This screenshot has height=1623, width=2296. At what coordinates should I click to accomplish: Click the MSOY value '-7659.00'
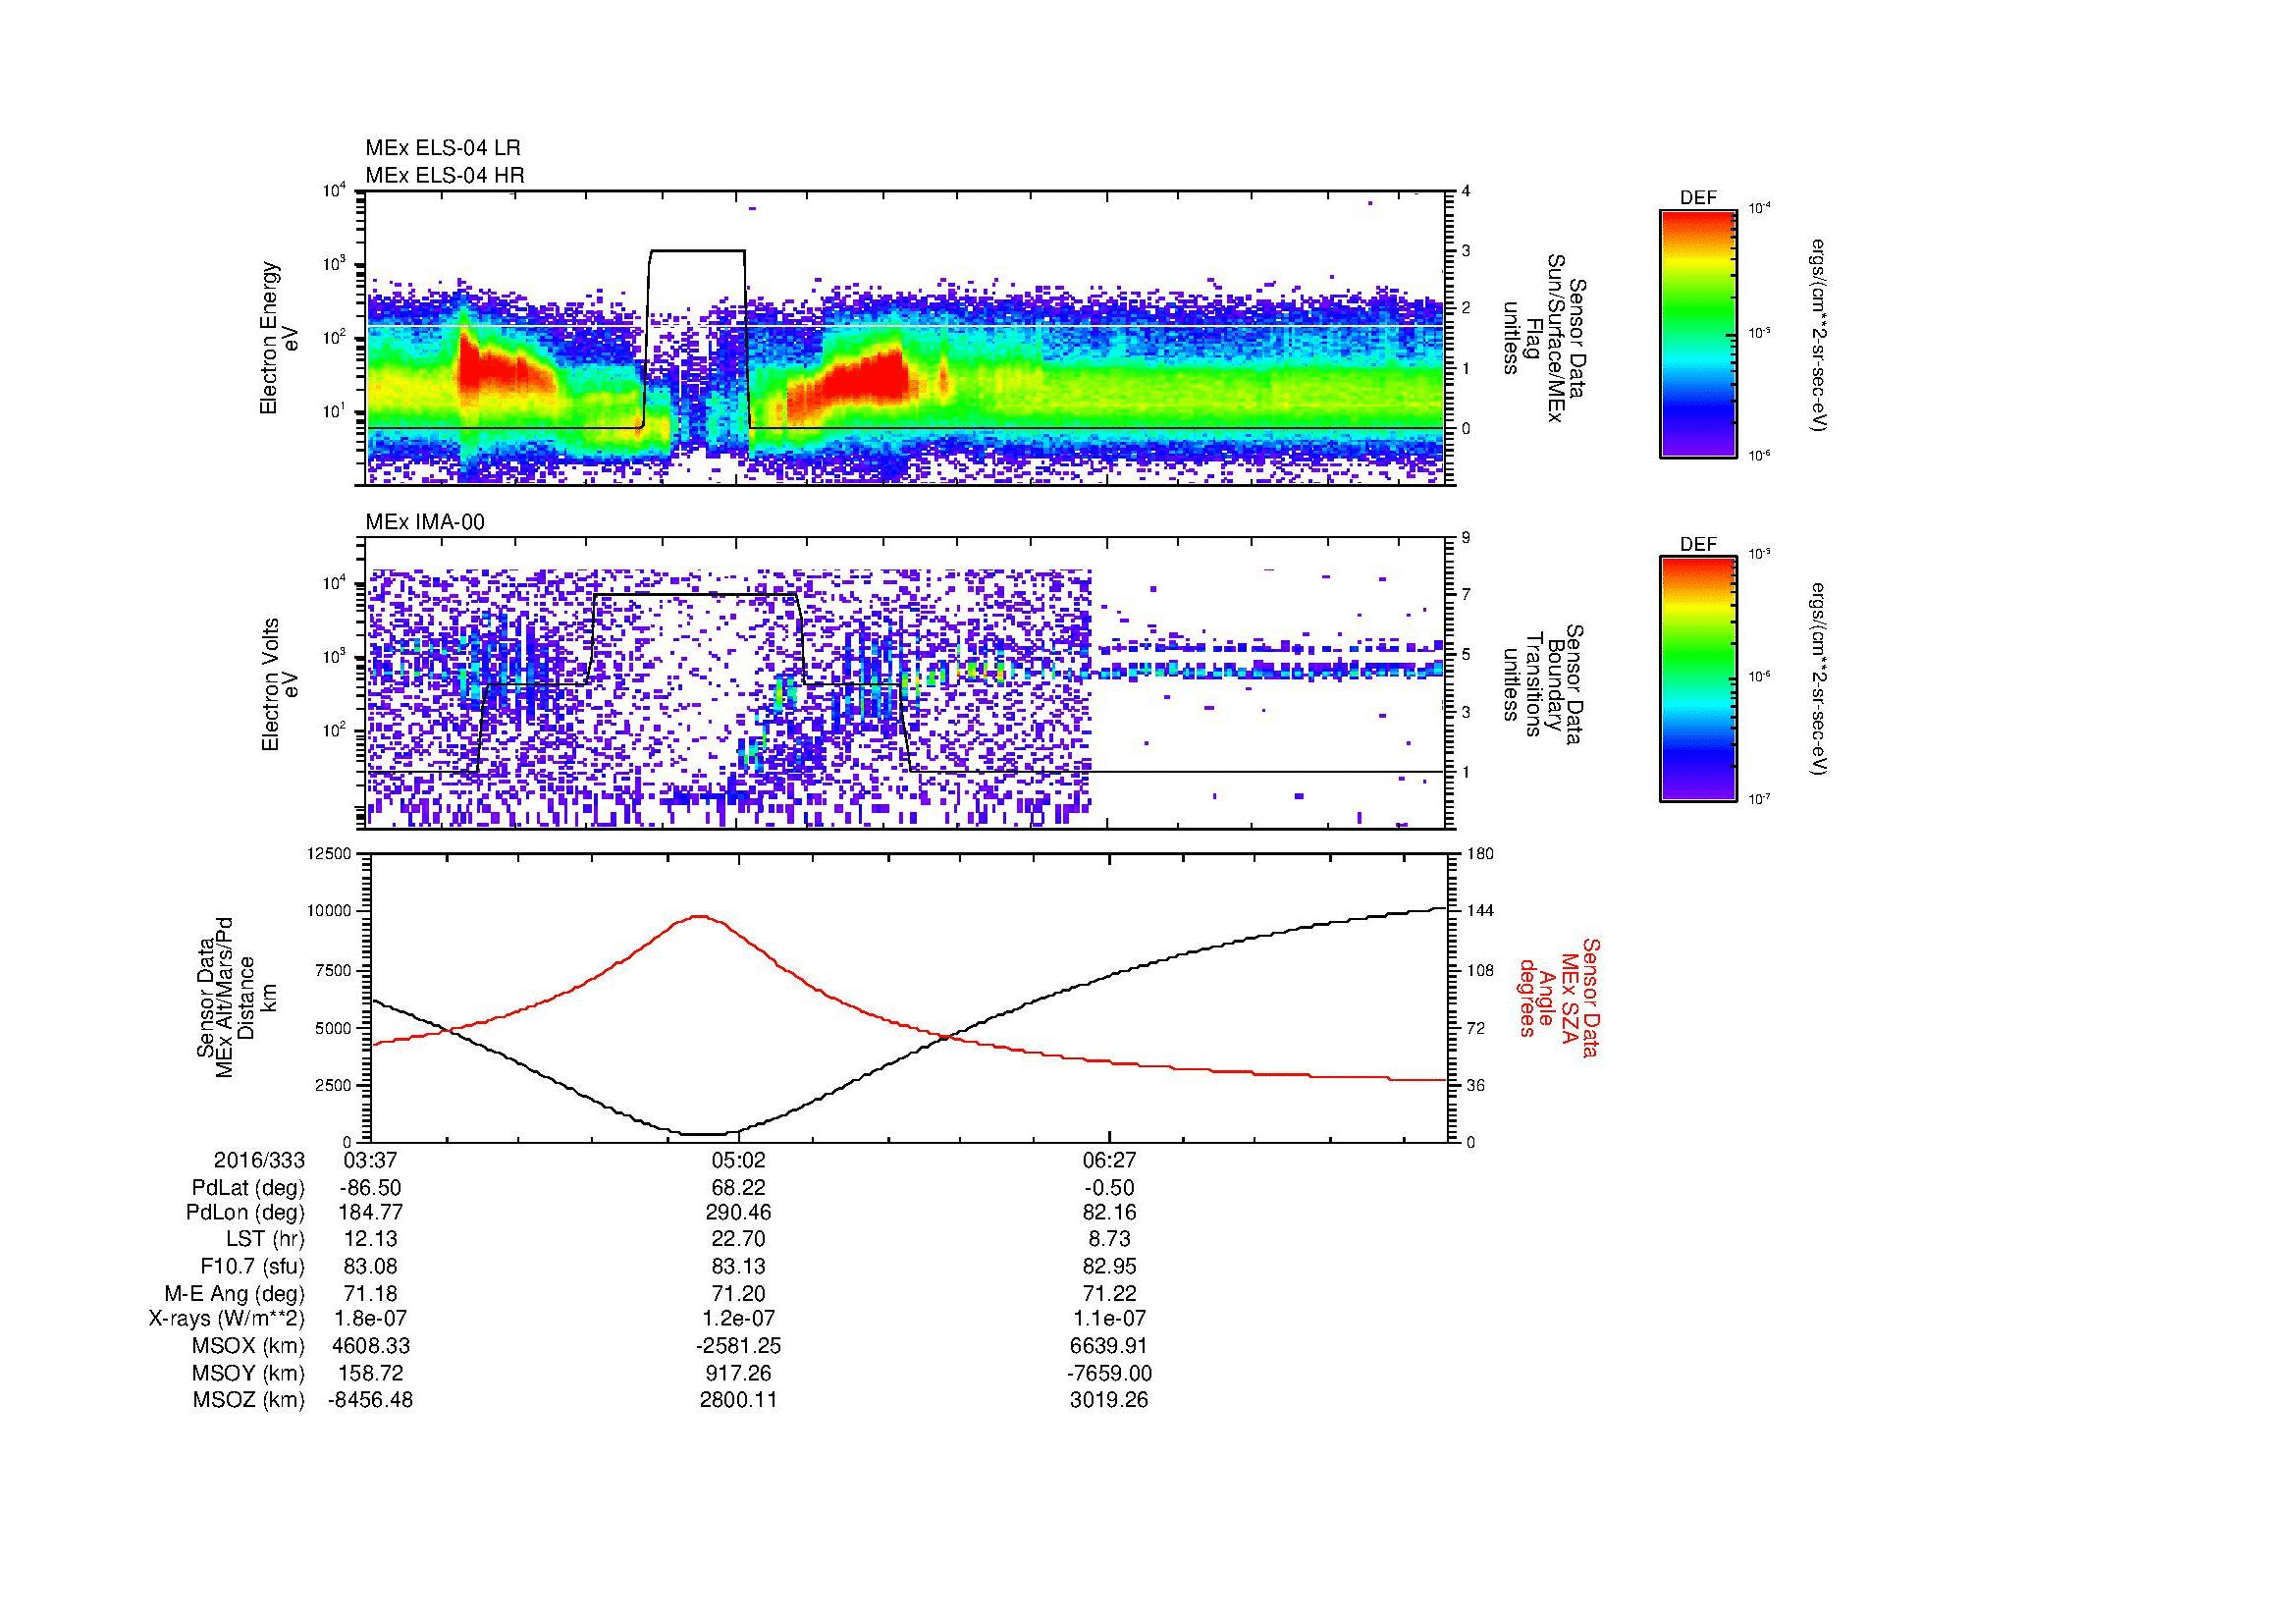(1109, 1373)
